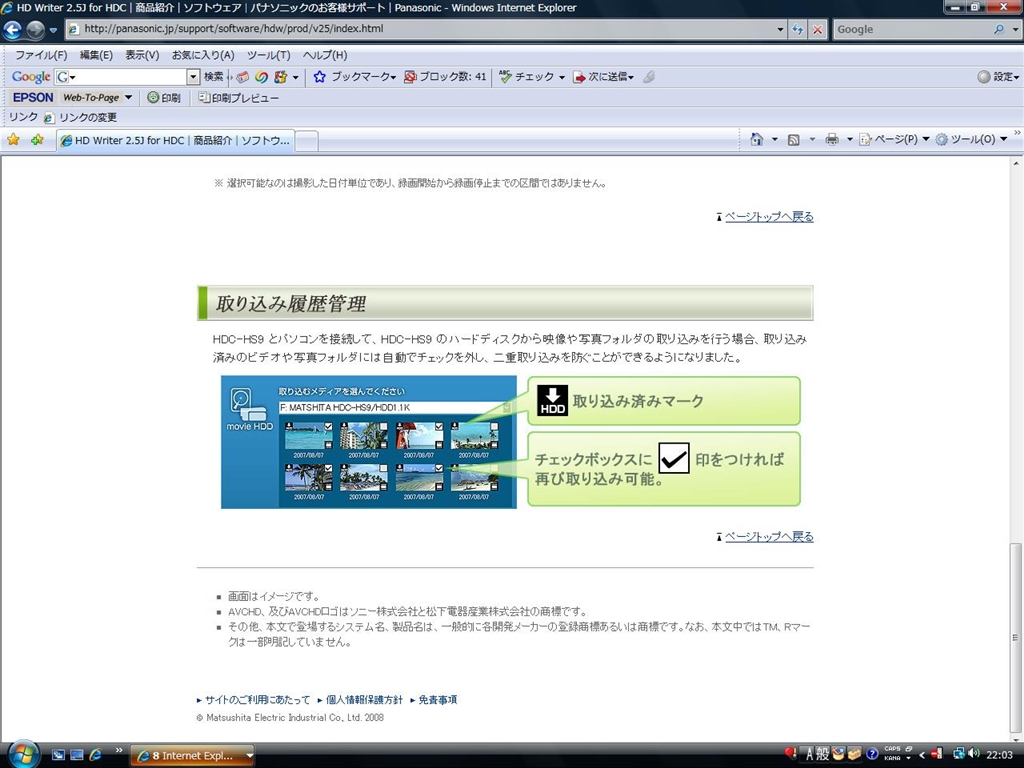Expand the address bar history dropdown
This screenshot has width=1024, height=768.
(x=780, y=29)
